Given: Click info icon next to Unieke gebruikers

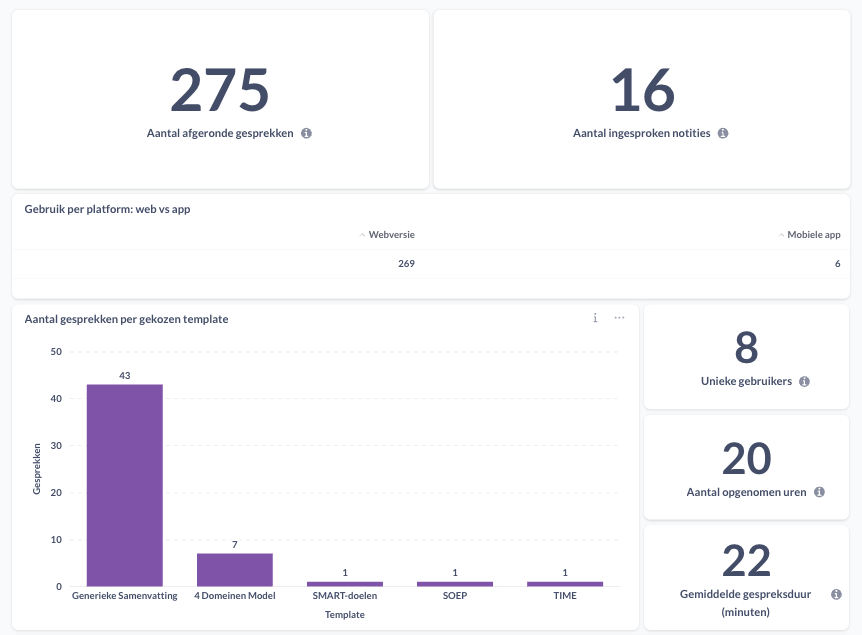Looking at the screenshot, I should [804, 382].
